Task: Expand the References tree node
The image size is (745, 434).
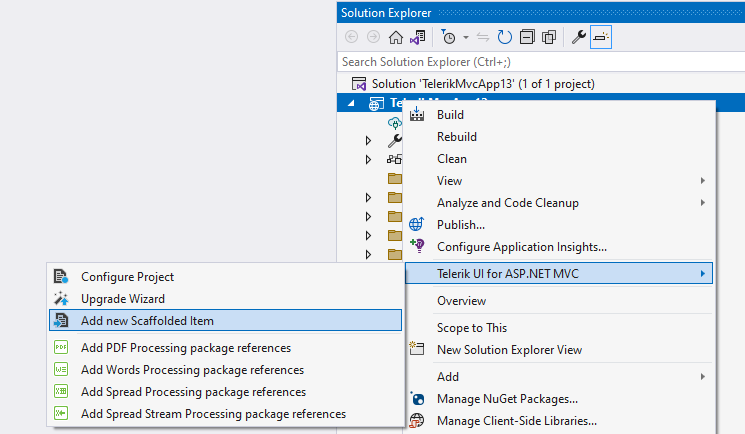Action: coord(368,159)
